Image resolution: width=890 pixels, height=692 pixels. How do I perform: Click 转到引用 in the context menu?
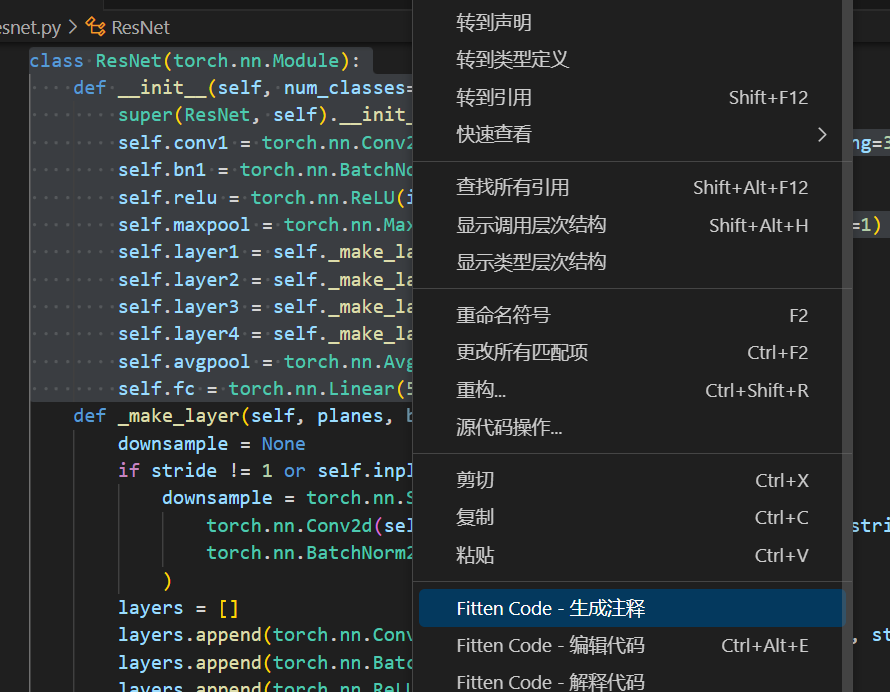[494, 97]
